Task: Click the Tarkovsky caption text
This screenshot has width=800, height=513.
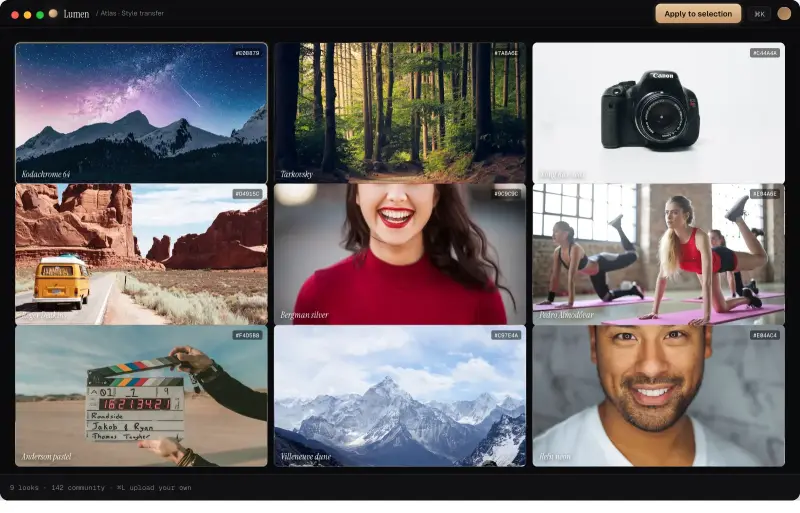Action: [x=296, y=174]
